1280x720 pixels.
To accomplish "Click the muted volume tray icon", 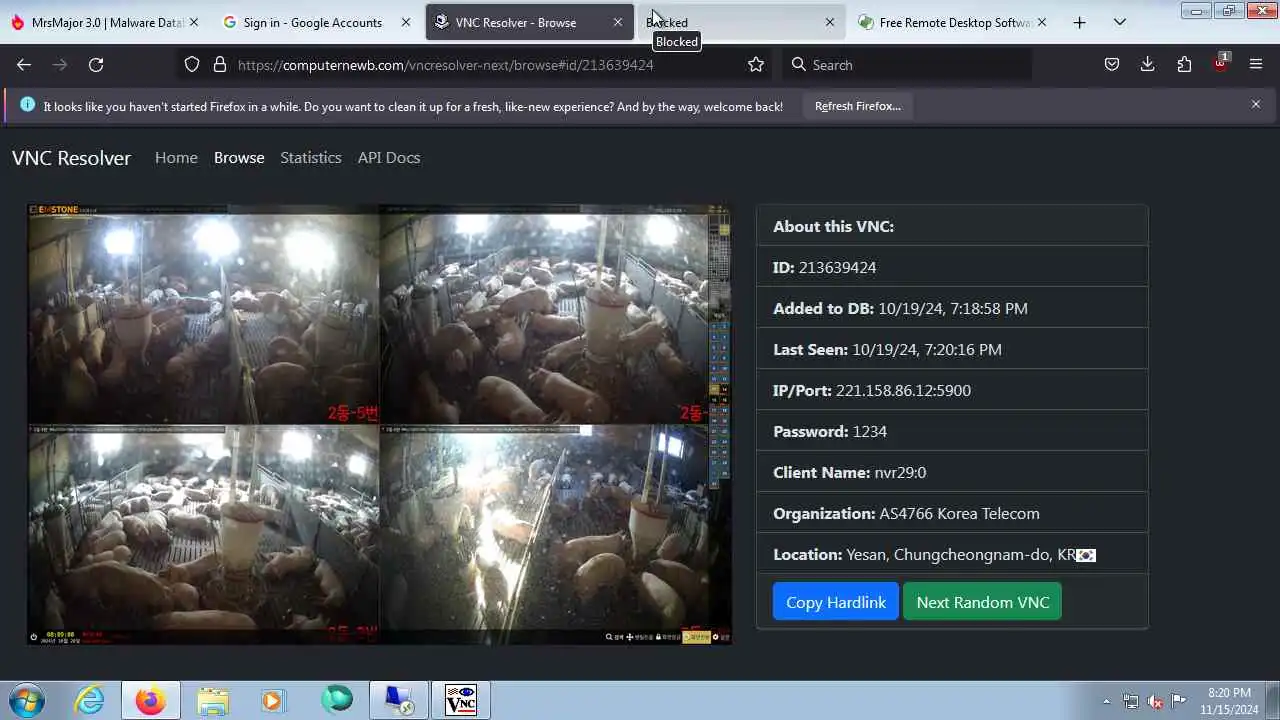I will pos(1155,701).
